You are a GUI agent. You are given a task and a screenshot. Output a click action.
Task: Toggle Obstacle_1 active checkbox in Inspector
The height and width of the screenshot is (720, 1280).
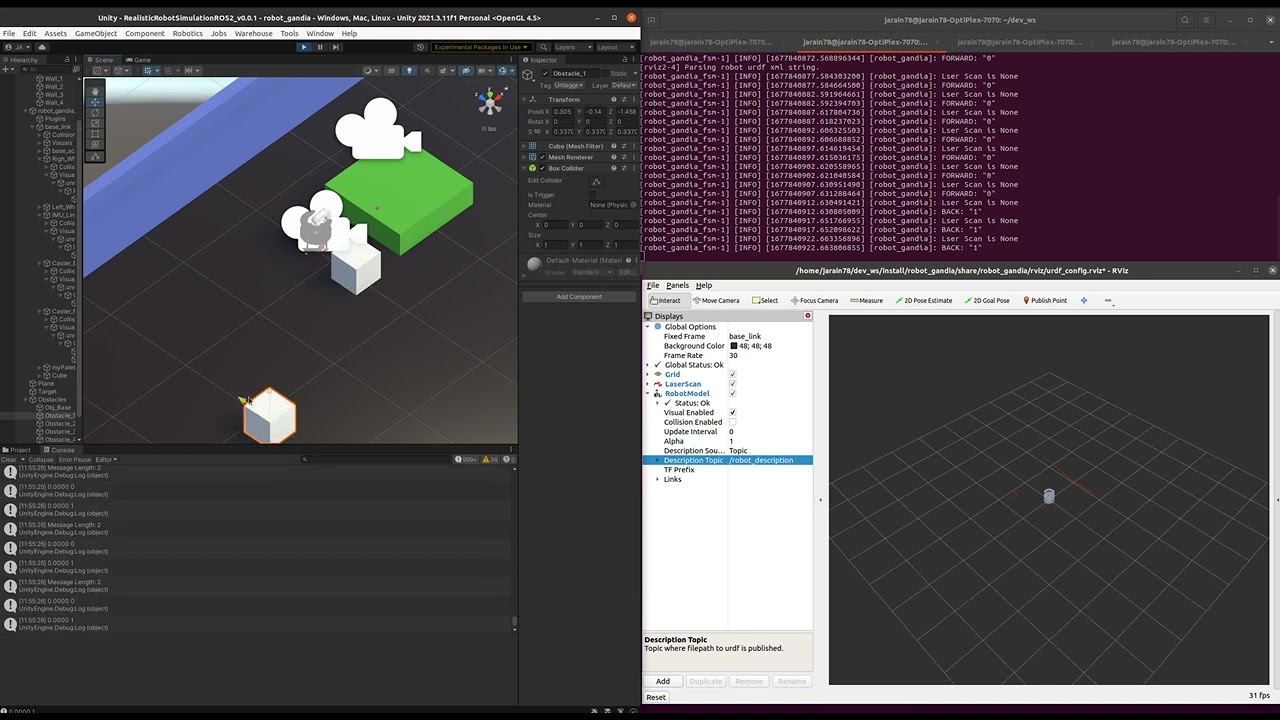tap(545, 74)
